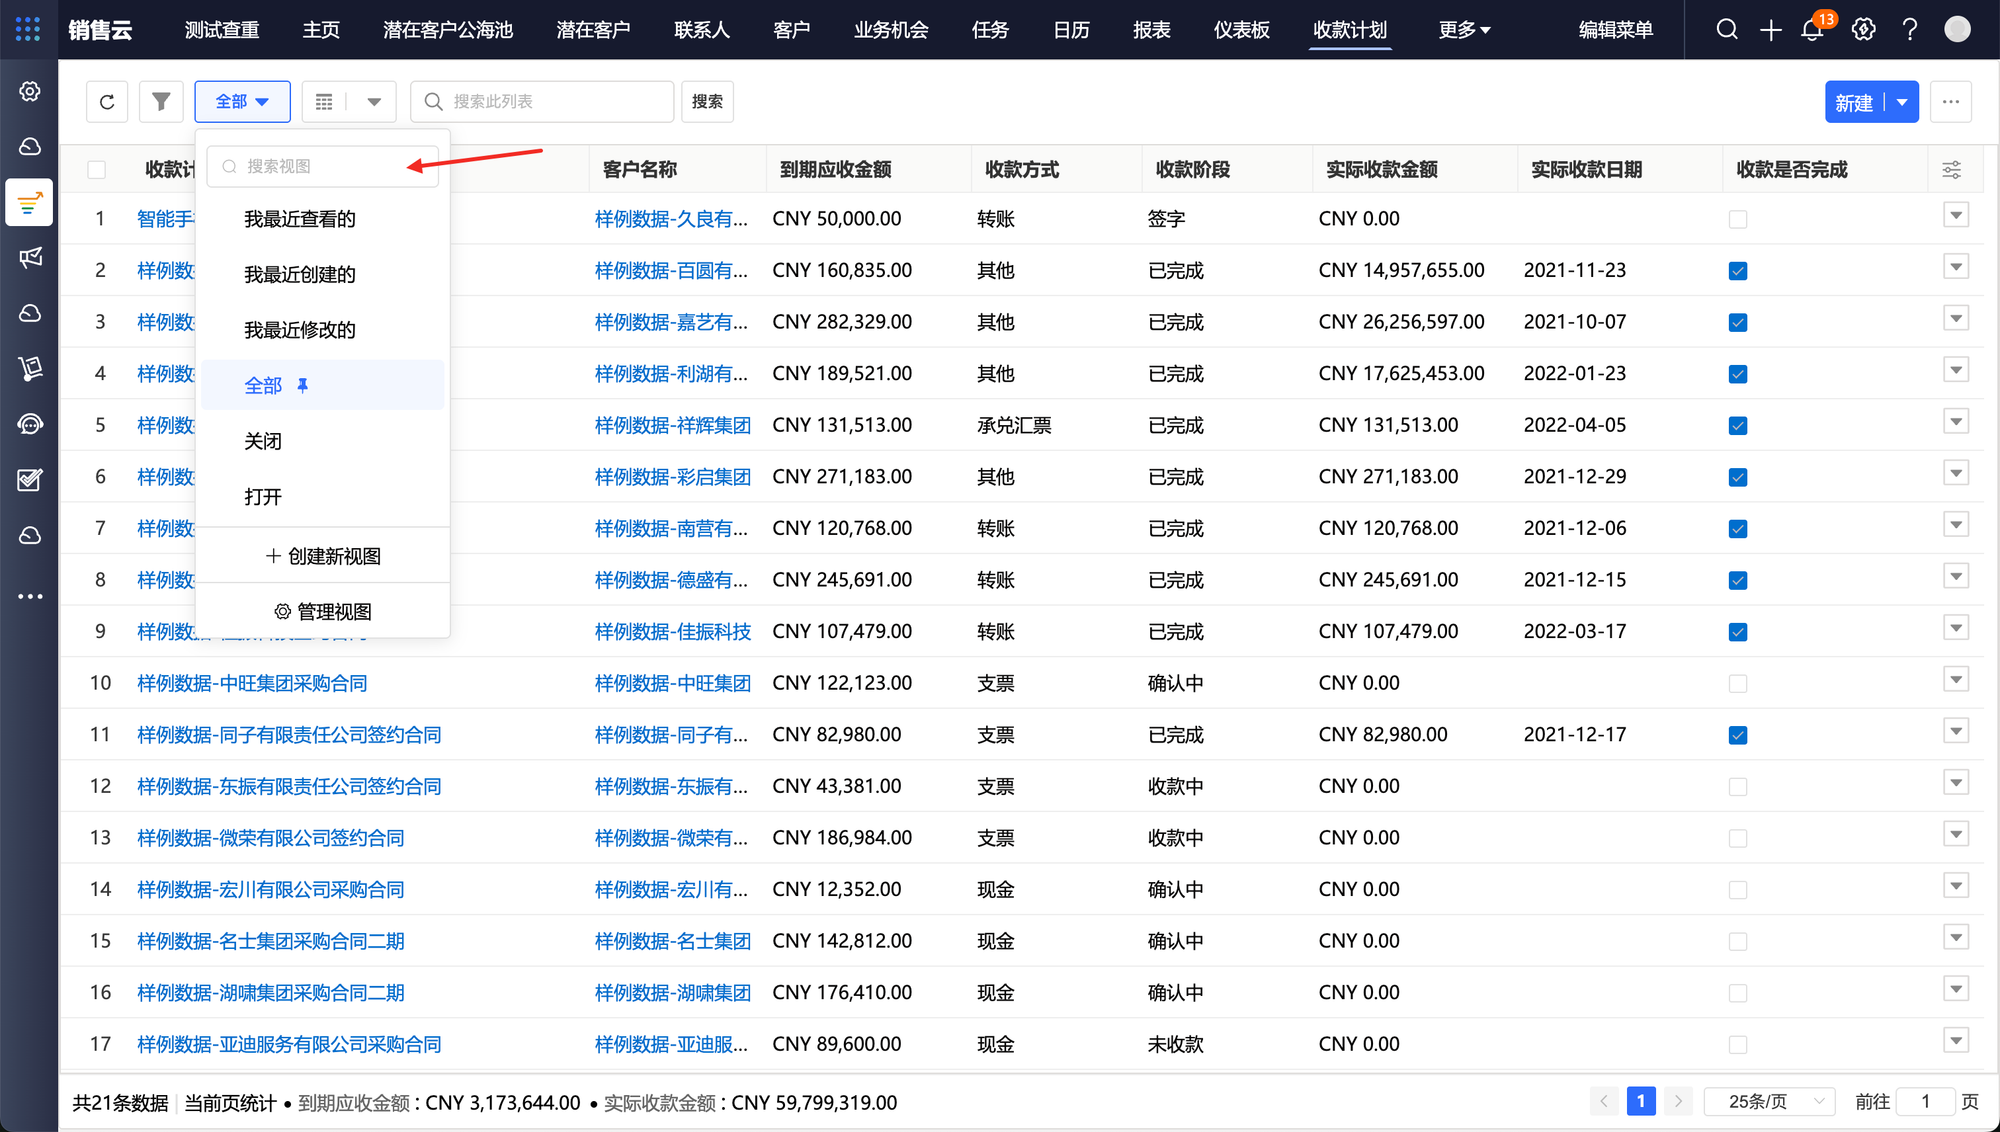This screenshot has height=1132, width=2000.
Task: Open the row action dropdown for row 10
Action: point(1956,680)
